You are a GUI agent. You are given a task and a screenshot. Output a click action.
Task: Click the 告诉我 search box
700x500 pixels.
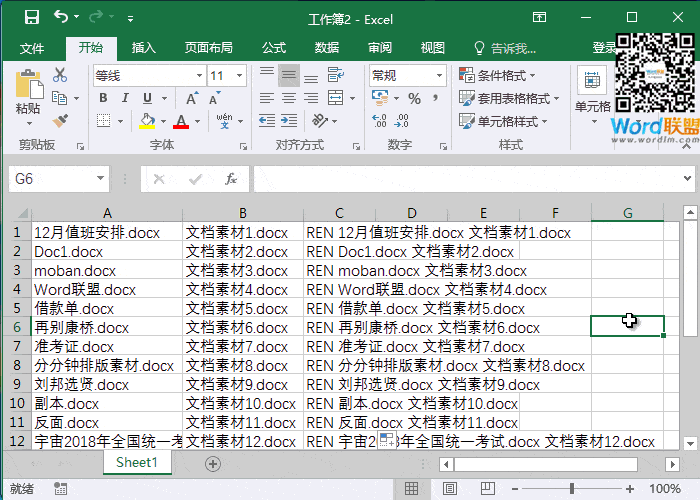pyautogui.click(x=506, y=48)
